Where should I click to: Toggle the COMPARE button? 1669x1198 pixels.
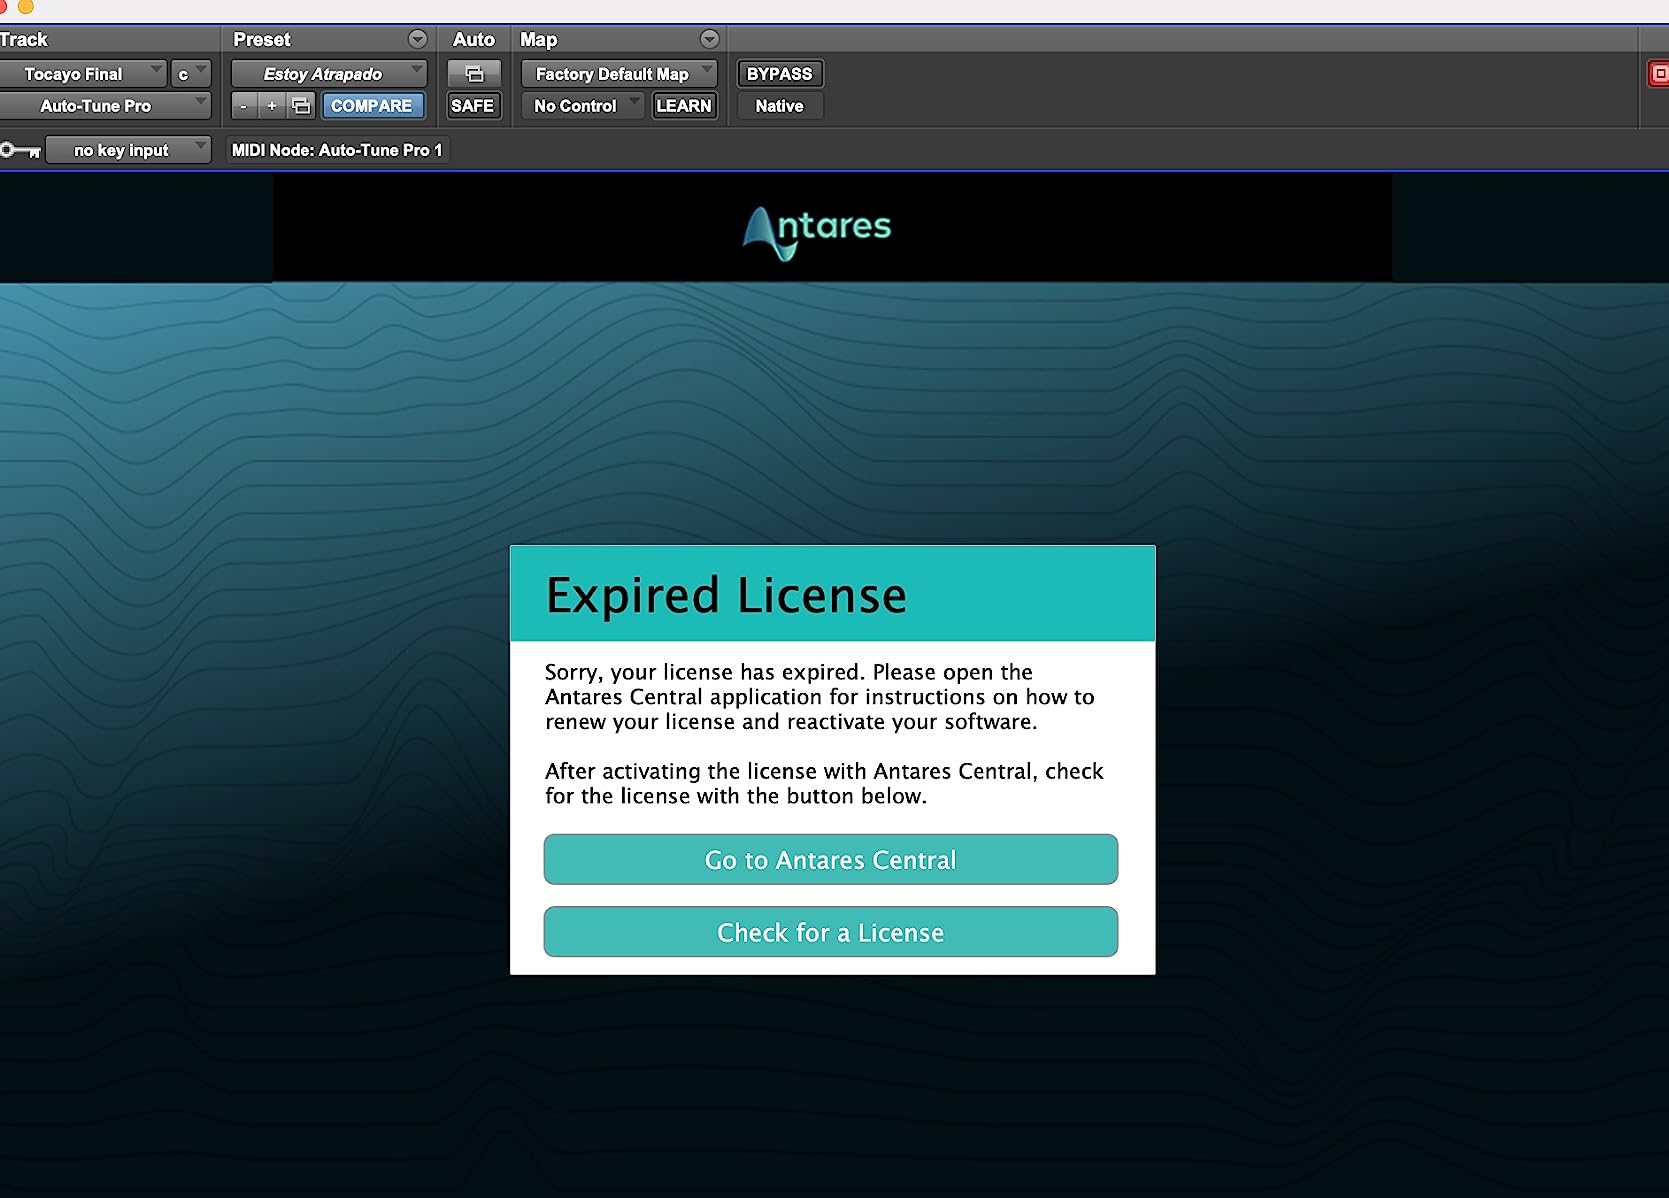tap(372, 105)
